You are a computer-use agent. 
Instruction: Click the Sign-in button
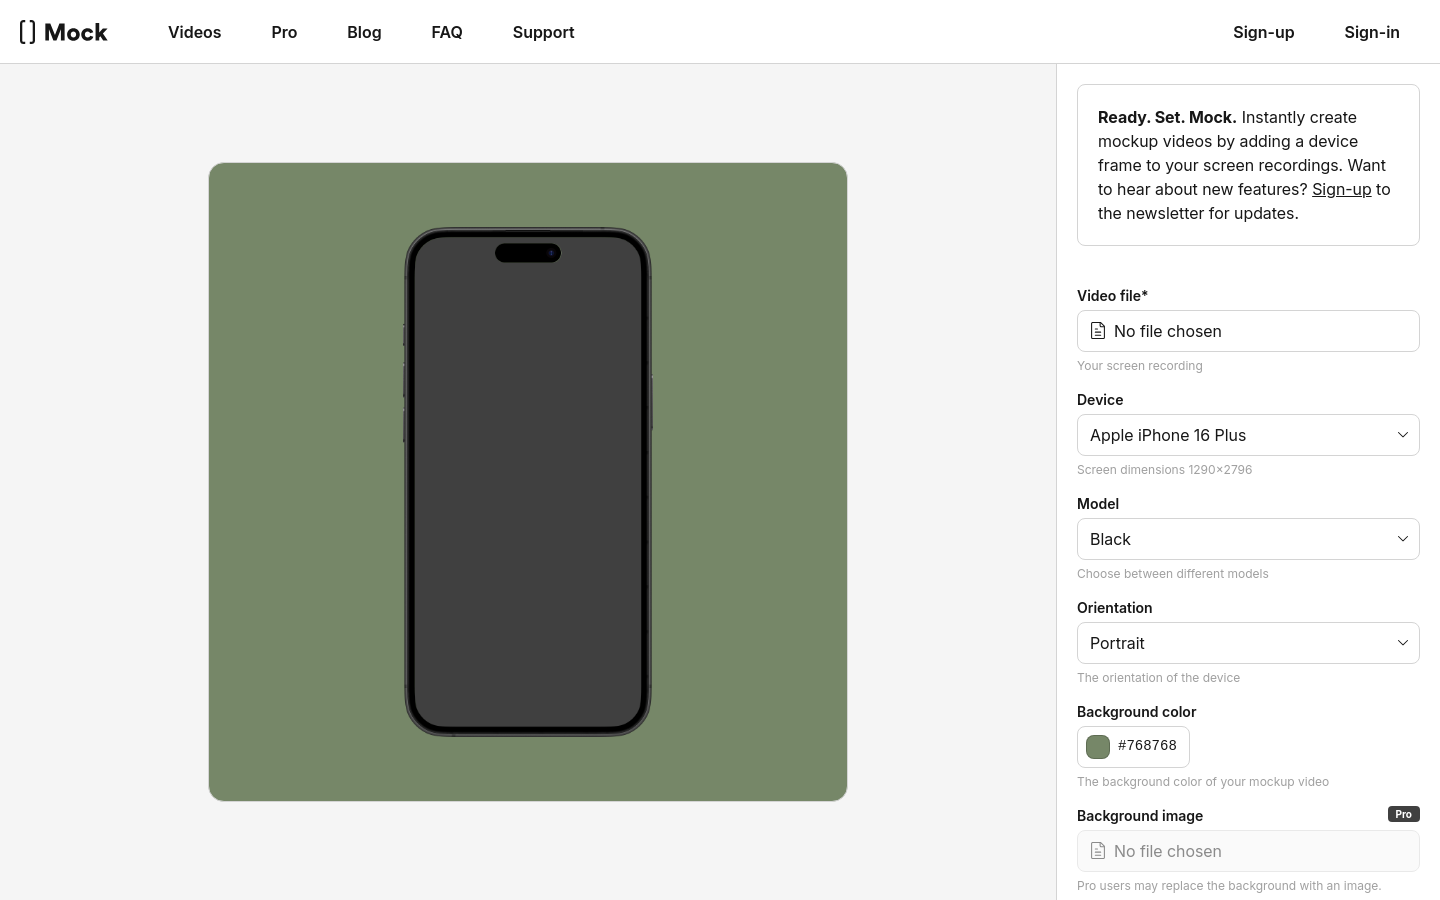click(1371, 32)
